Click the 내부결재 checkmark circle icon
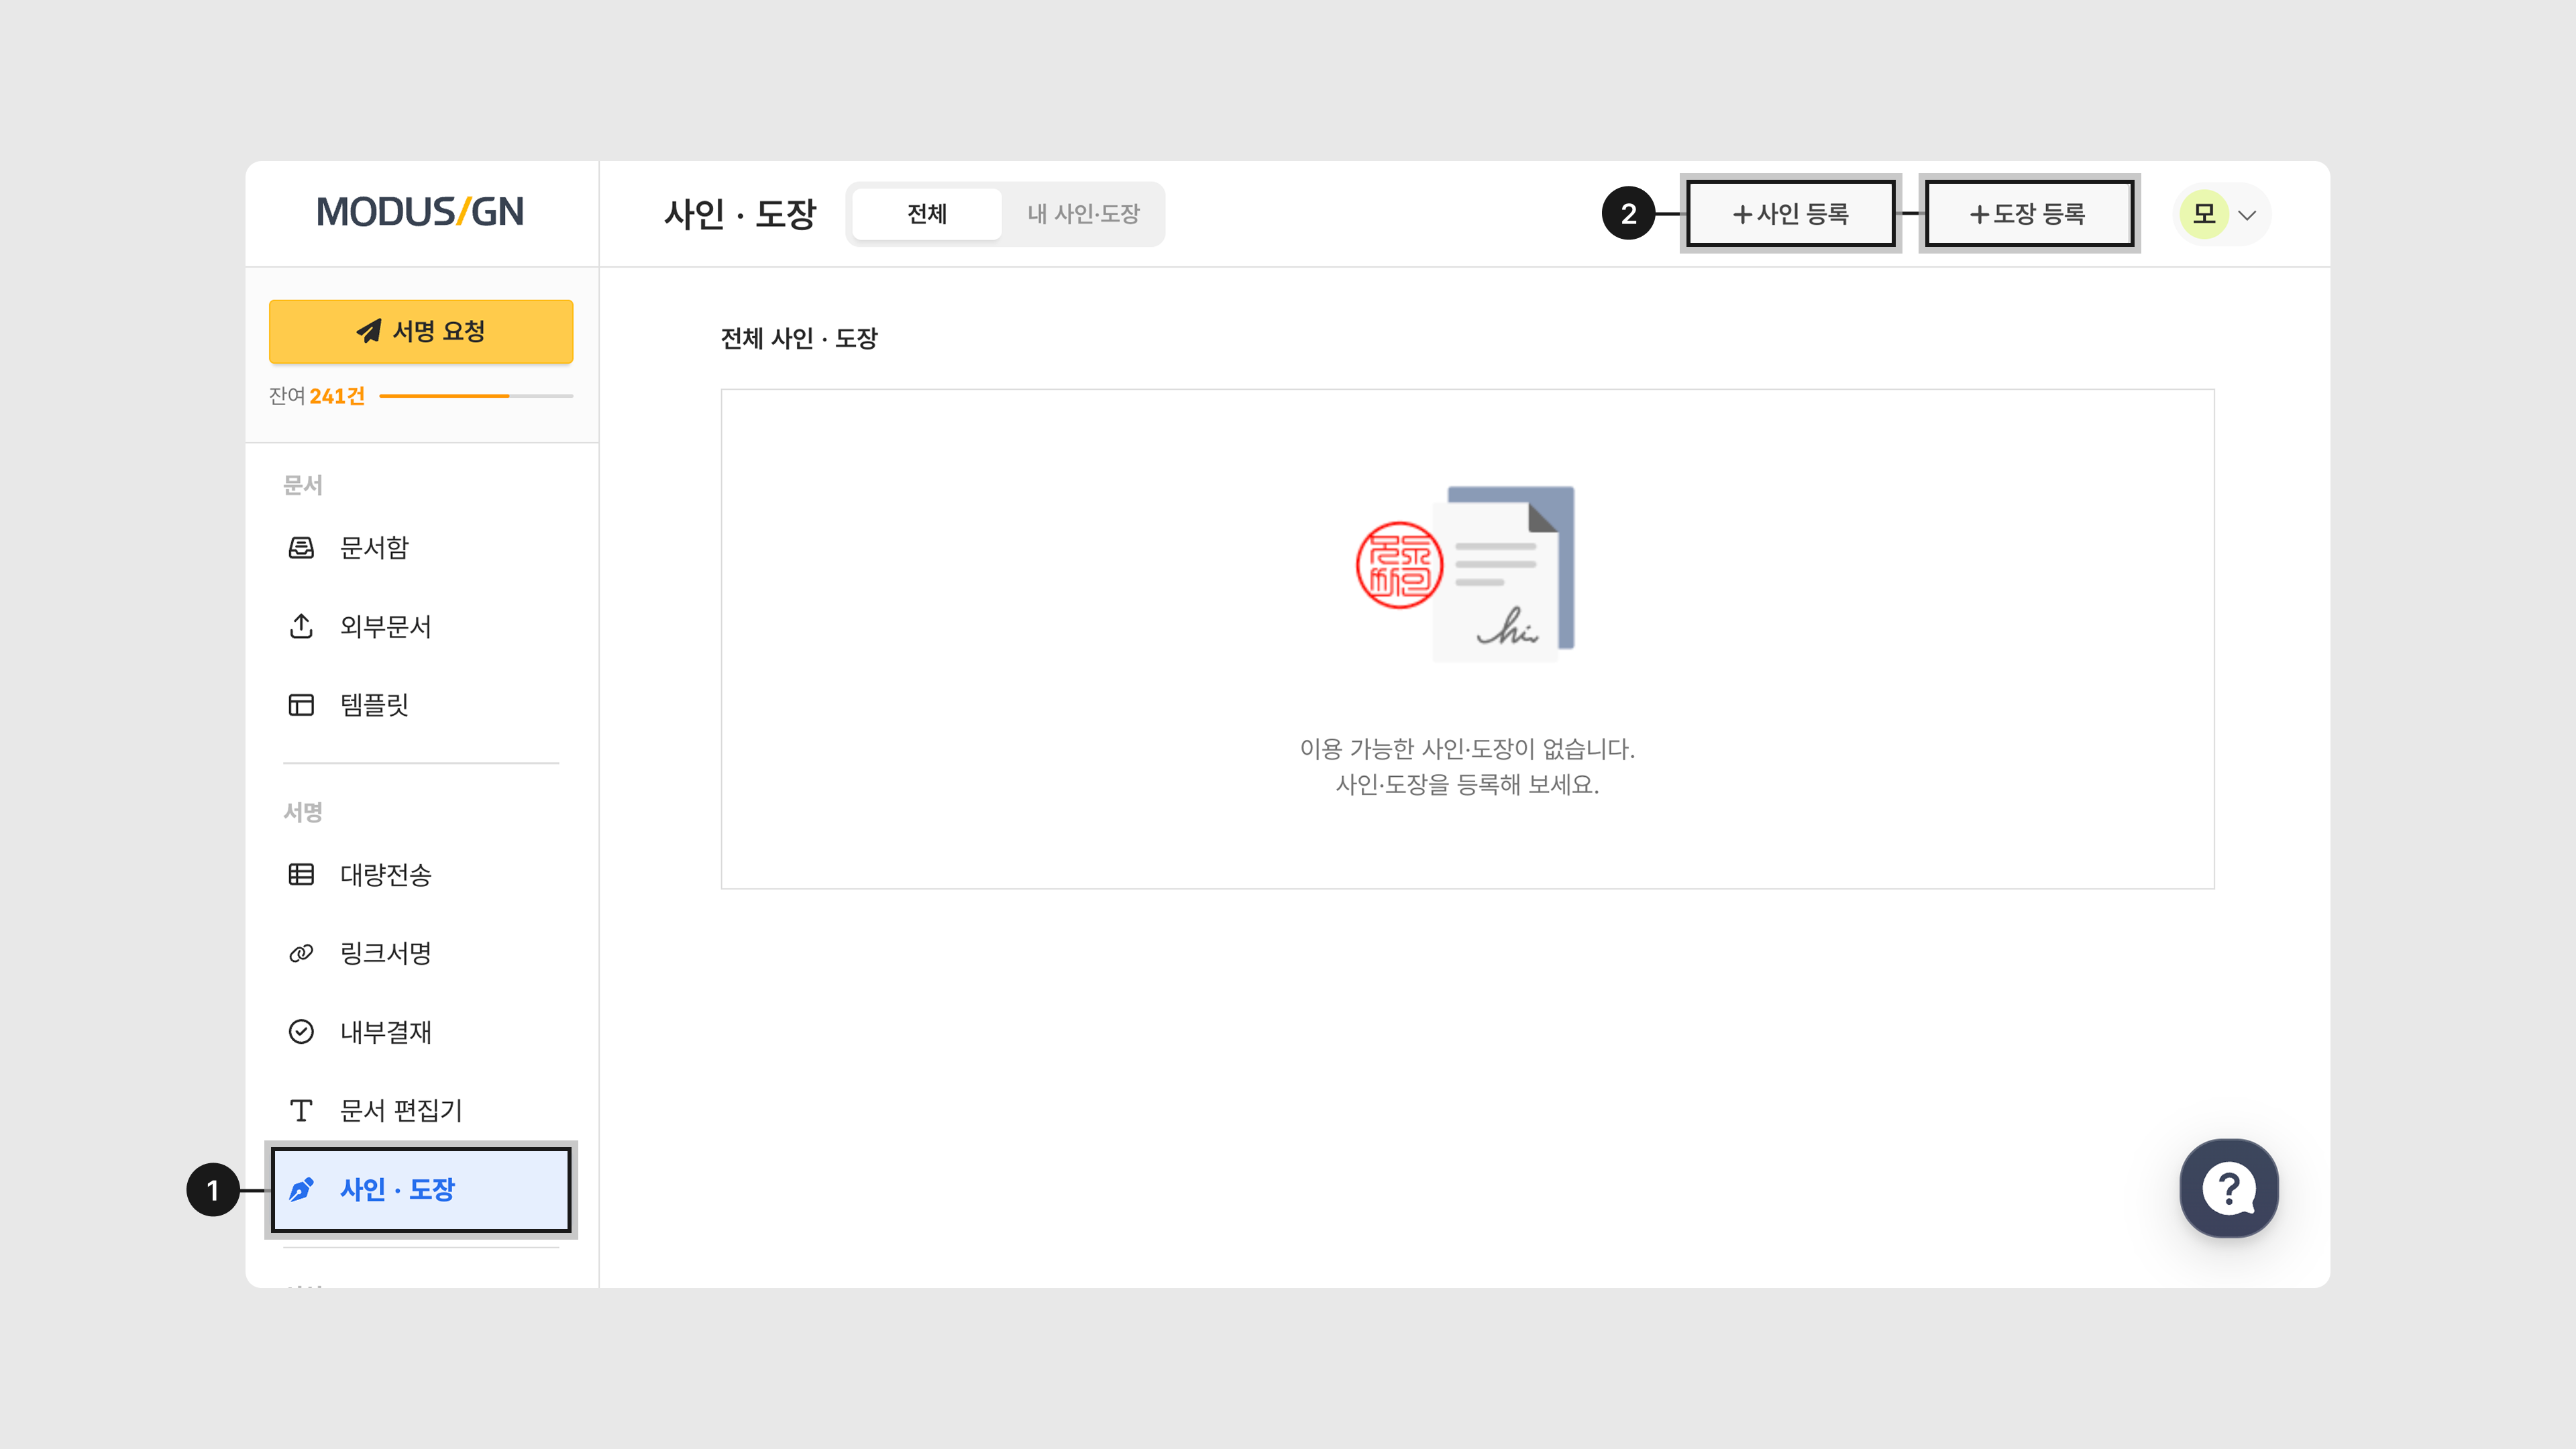The height and width of the screenshot is (1449, 2576). tap(301, 1031)
